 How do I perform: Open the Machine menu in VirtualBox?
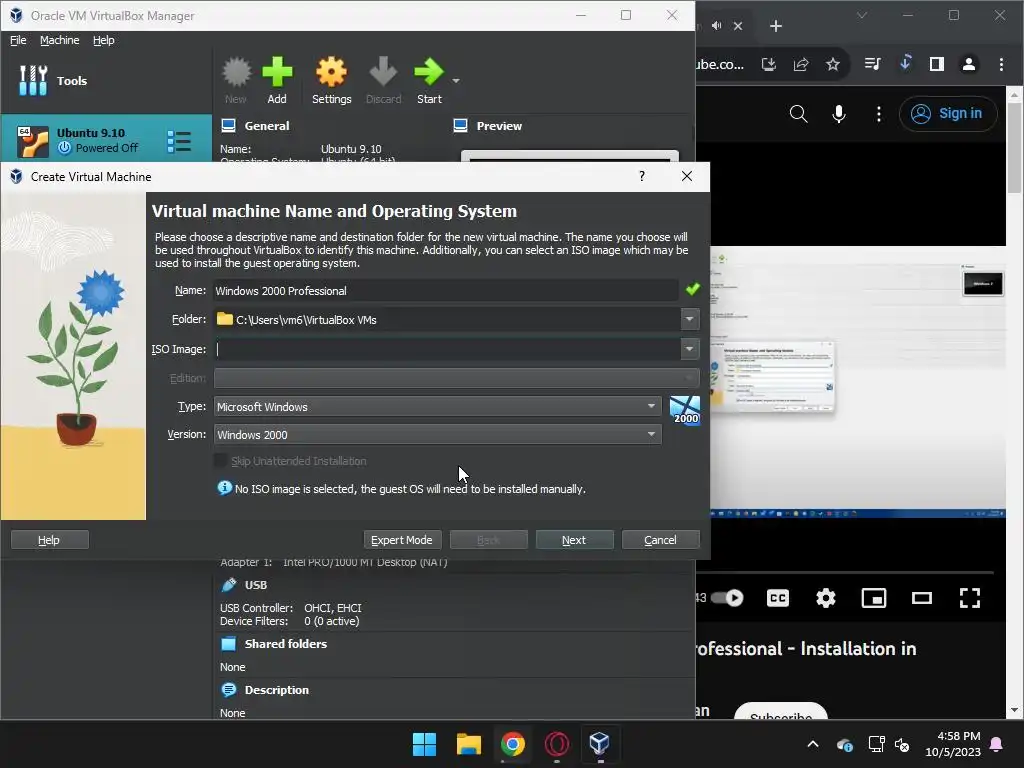click(x=59, y=40)
